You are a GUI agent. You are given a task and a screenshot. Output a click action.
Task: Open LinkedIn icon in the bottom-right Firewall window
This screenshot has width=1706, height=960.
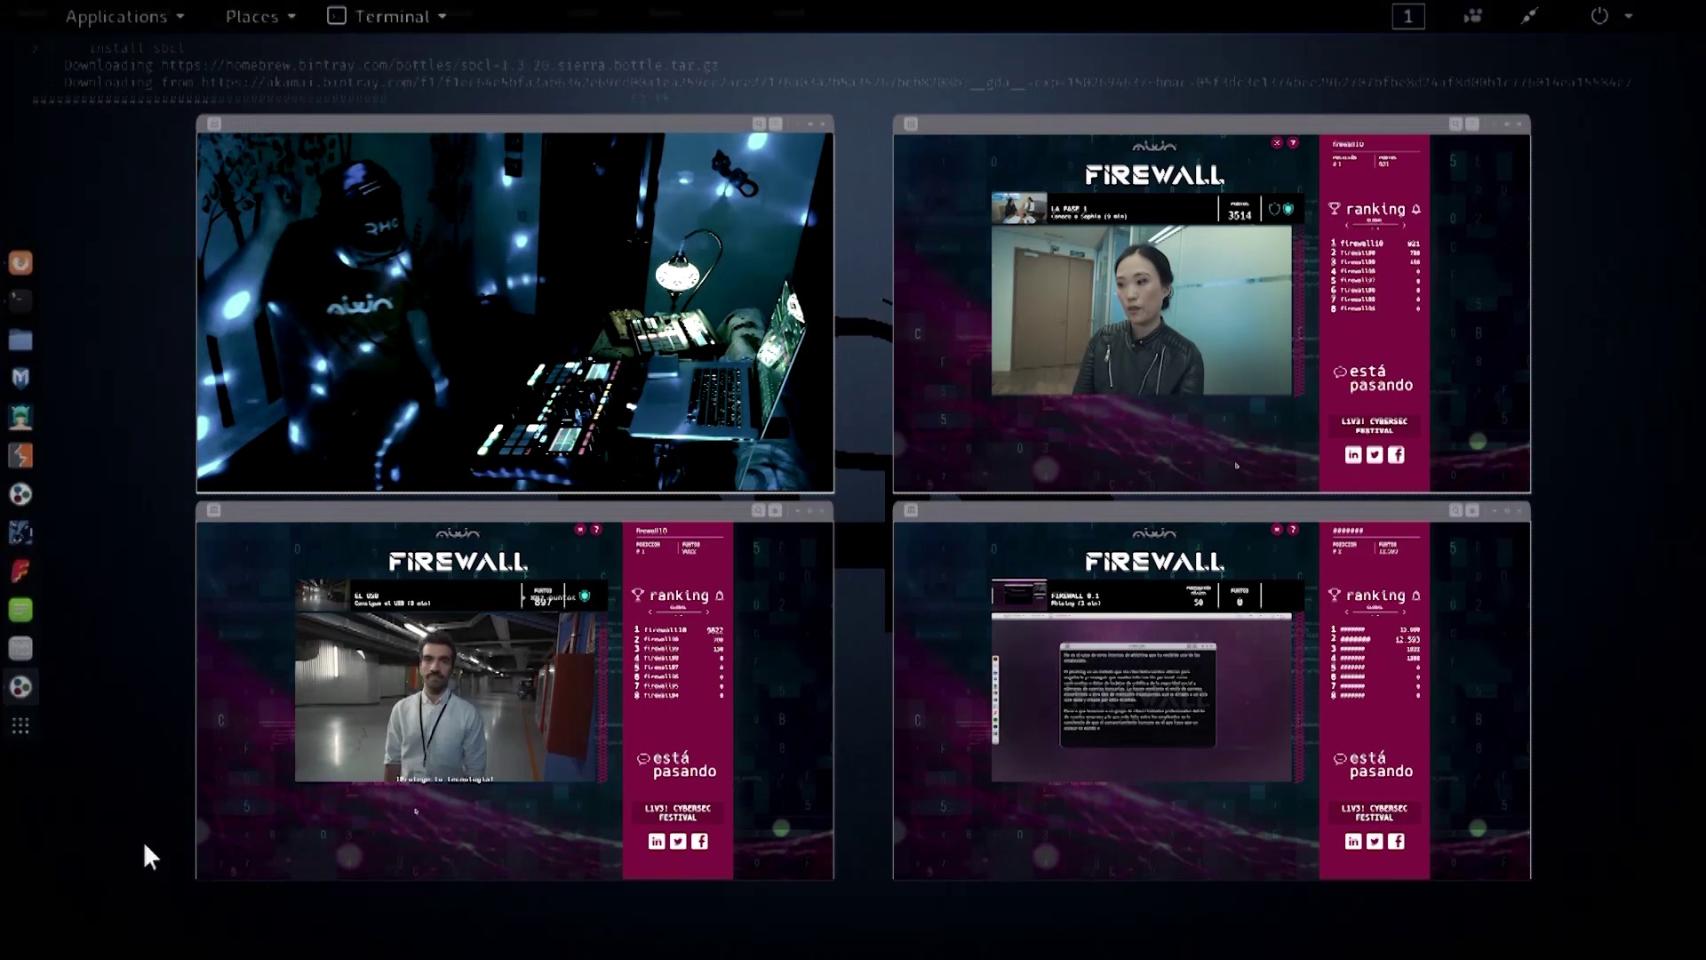(x=1353, y=841)
